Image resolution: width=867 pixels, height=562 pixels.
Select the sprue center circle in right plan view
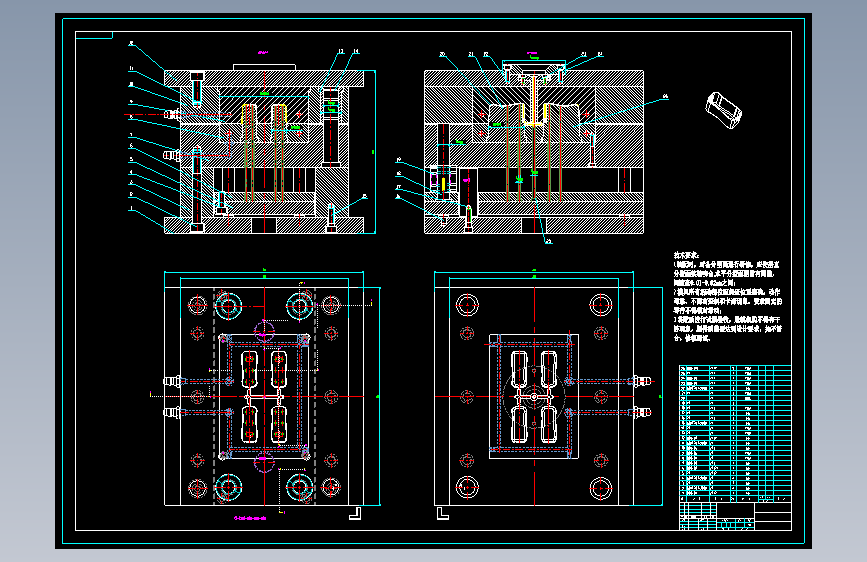point(534,397)
